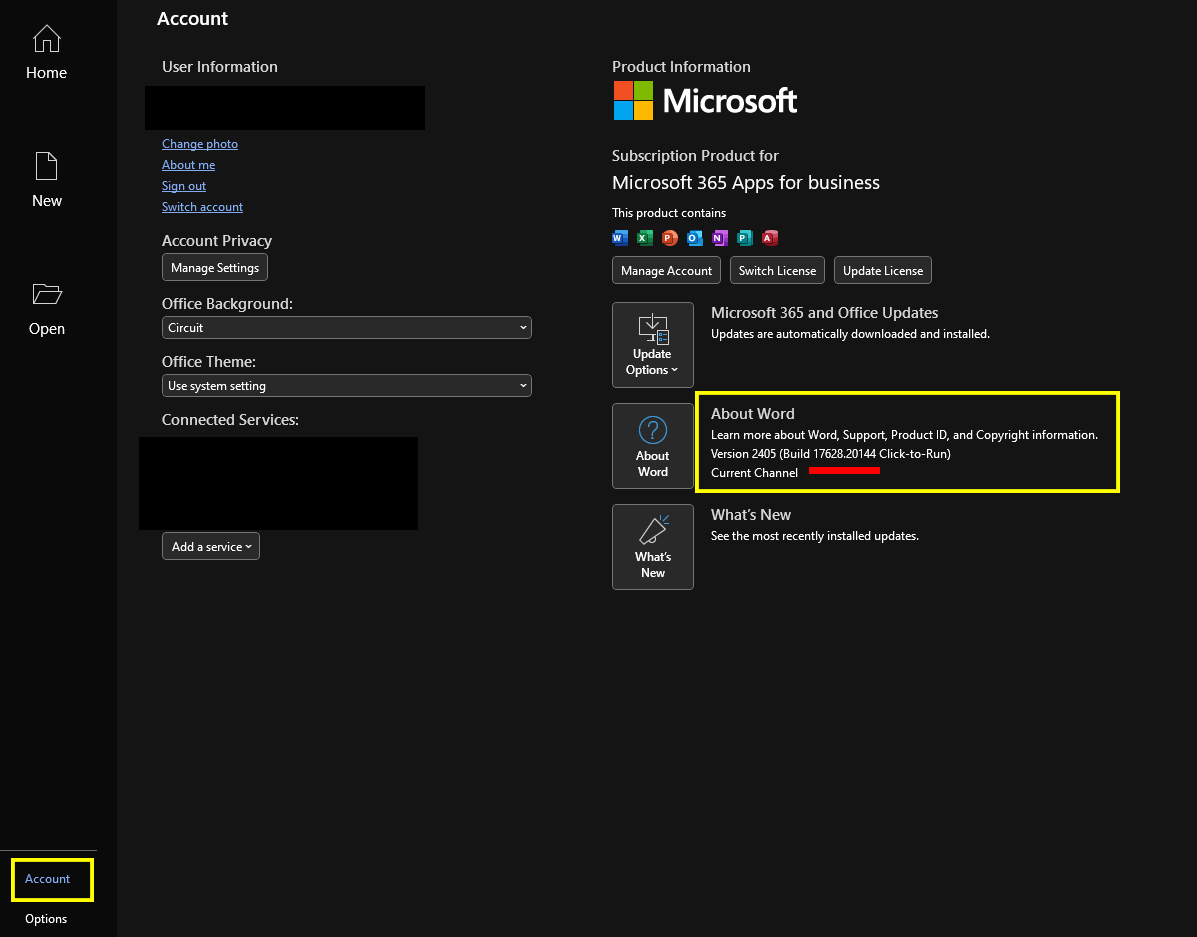Open the About Word dialog button

[x=653, y=446]
